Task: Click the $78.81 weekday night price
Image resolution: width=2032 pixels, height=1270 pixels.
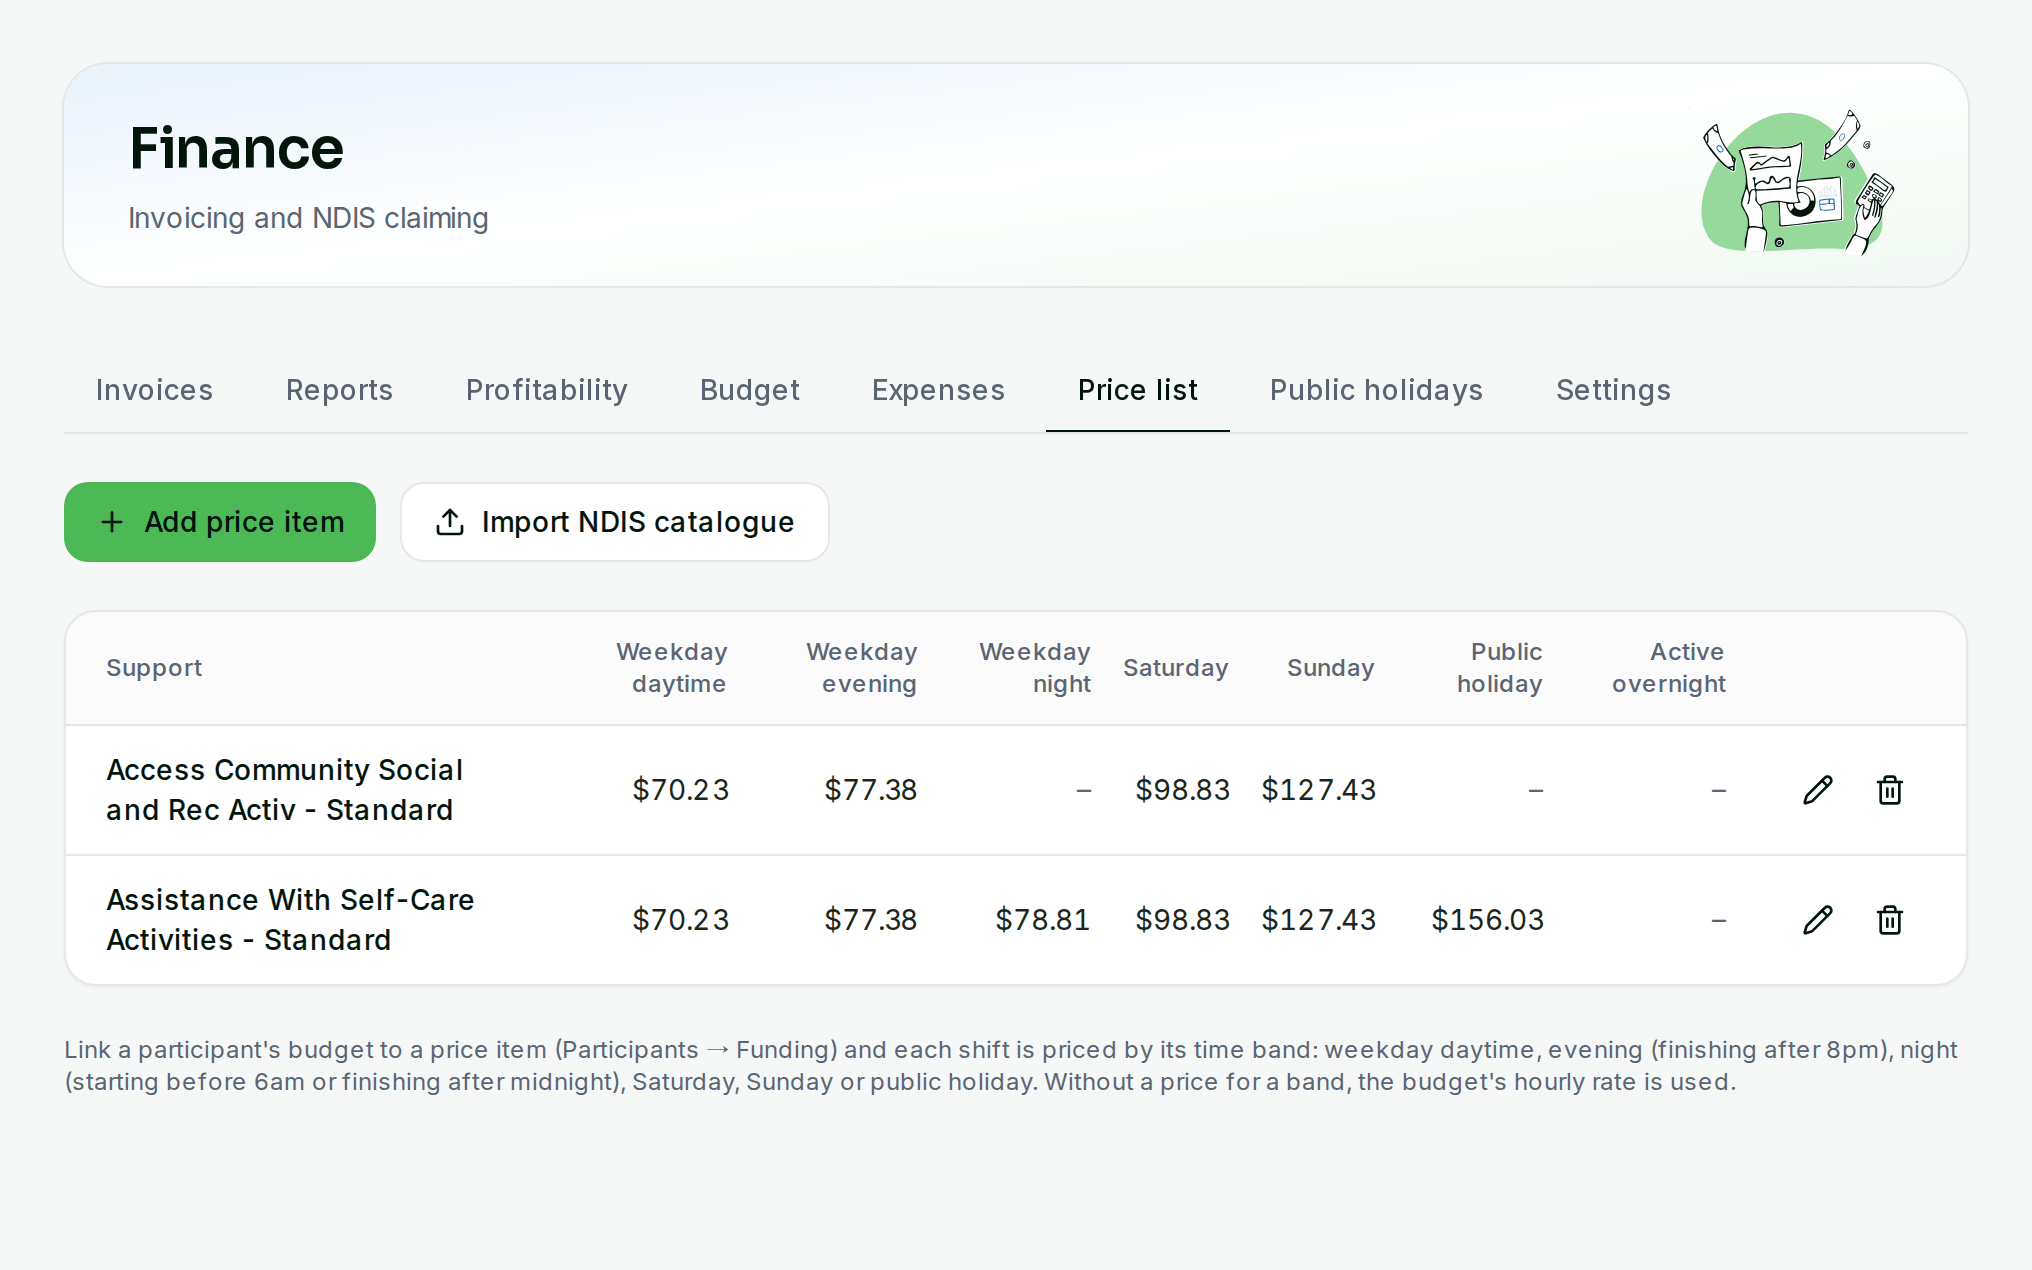Action: click(1042, 920)
